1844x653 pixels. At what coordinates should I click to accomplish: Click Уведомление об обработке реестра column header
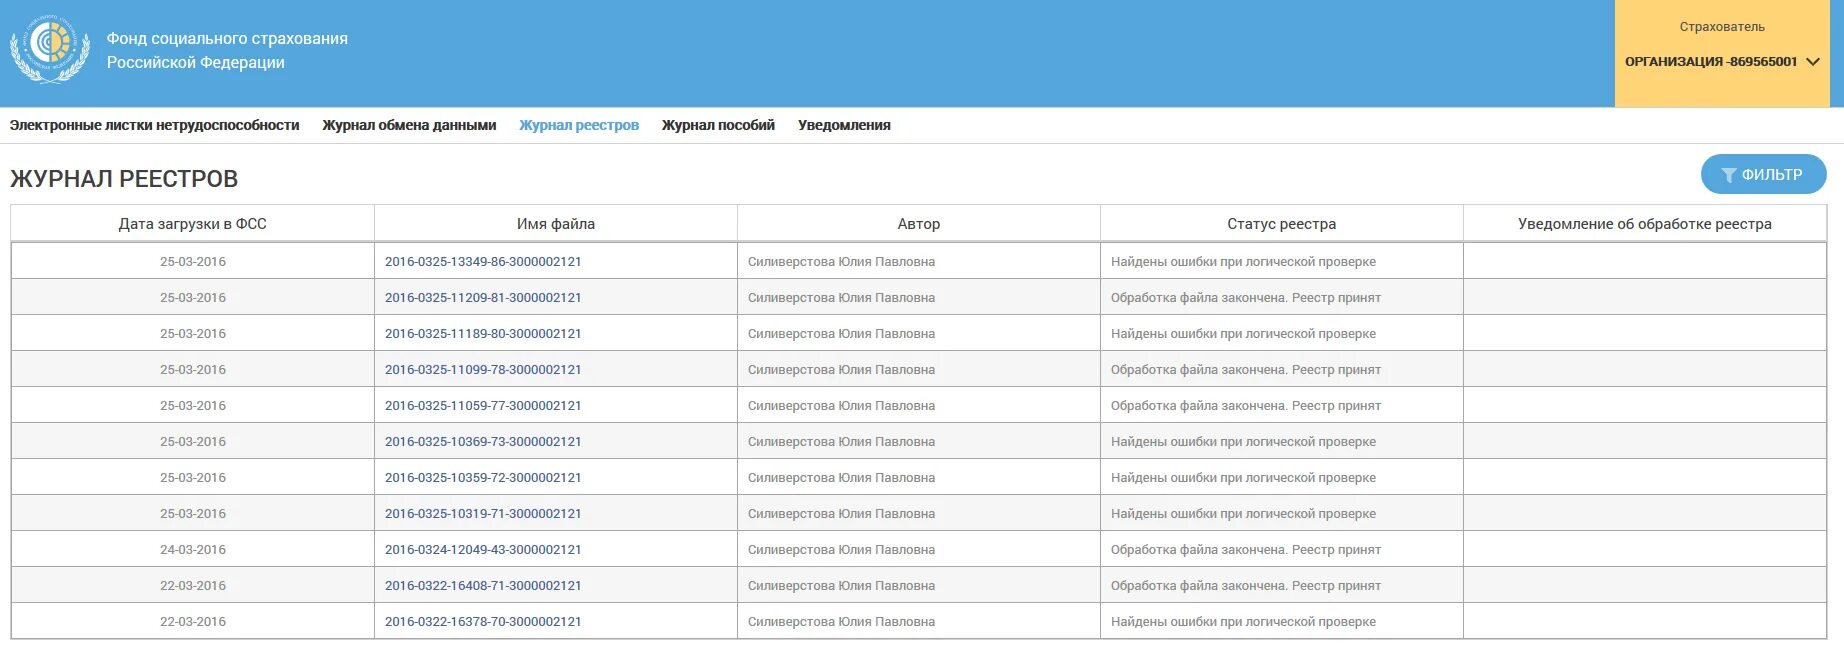coord(1645,224)
